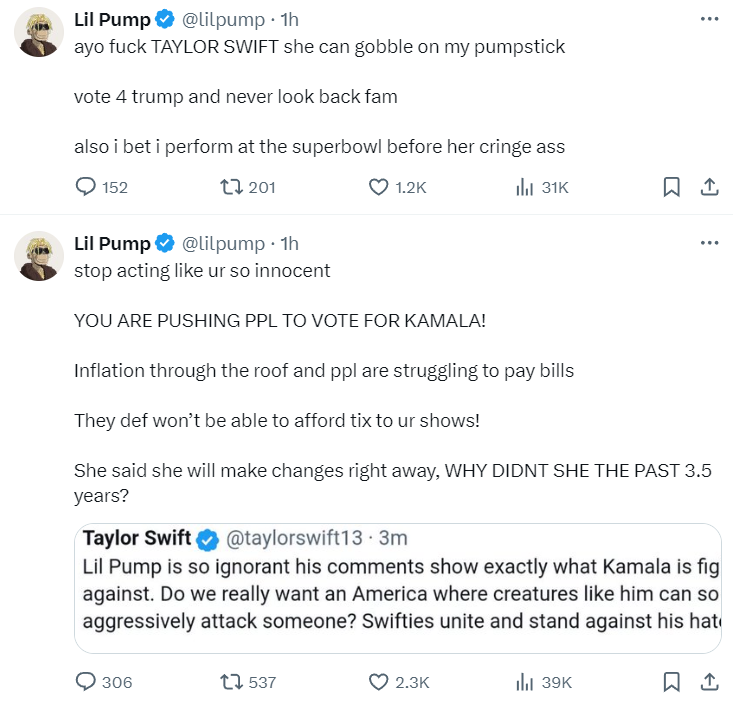733x702 pixels.
Task: Open @taylorswift13 handle in quoted tweet
Action: coord(294,538)
